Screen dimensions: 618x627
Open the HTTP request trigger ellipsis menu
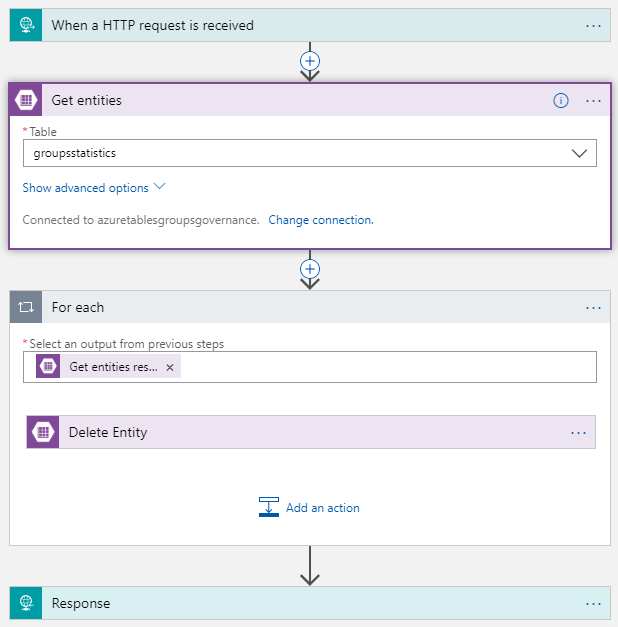click(x=593, y=25)
